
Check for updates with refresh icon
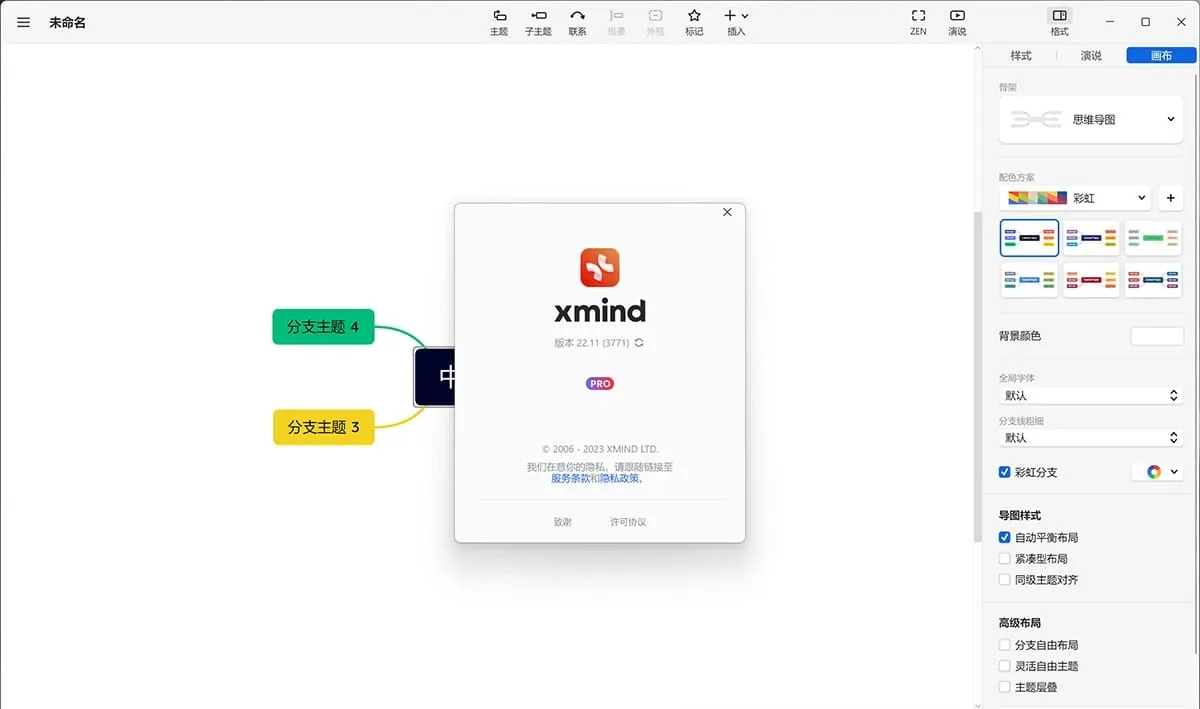point(639,343)
